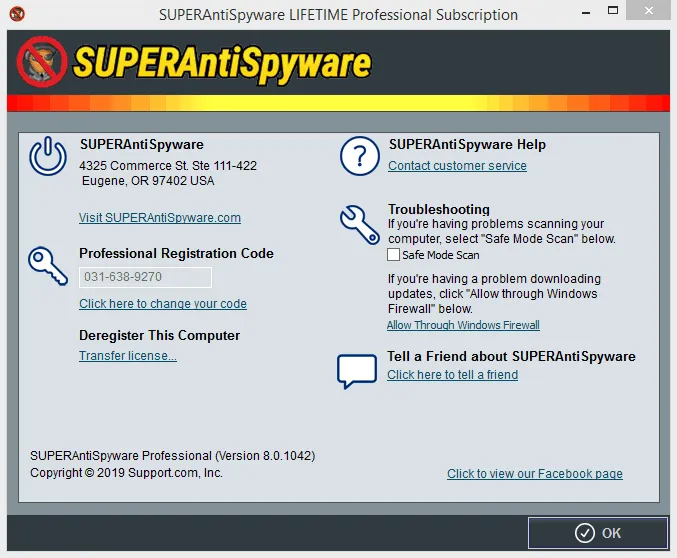Click the Eugene, OR 97402 USA line

click(x=148, y=181)
